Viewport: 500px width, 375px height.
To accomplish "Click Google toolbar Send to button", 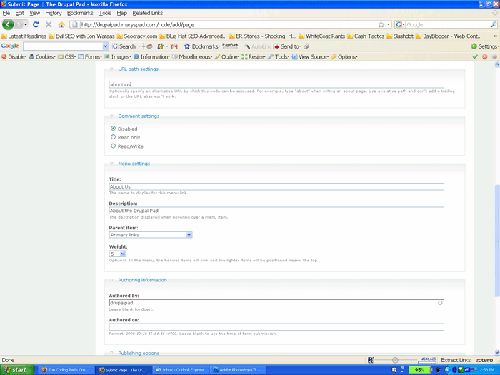I will pyautogui.click(x=287, y=46).
